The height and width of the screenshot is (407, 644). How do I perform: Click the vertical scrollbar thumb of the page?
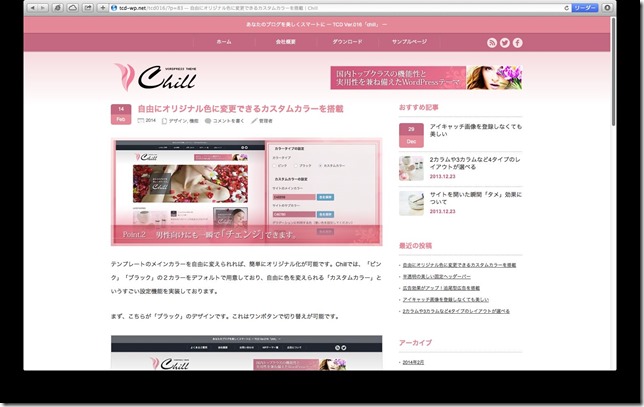click(613, 72)
